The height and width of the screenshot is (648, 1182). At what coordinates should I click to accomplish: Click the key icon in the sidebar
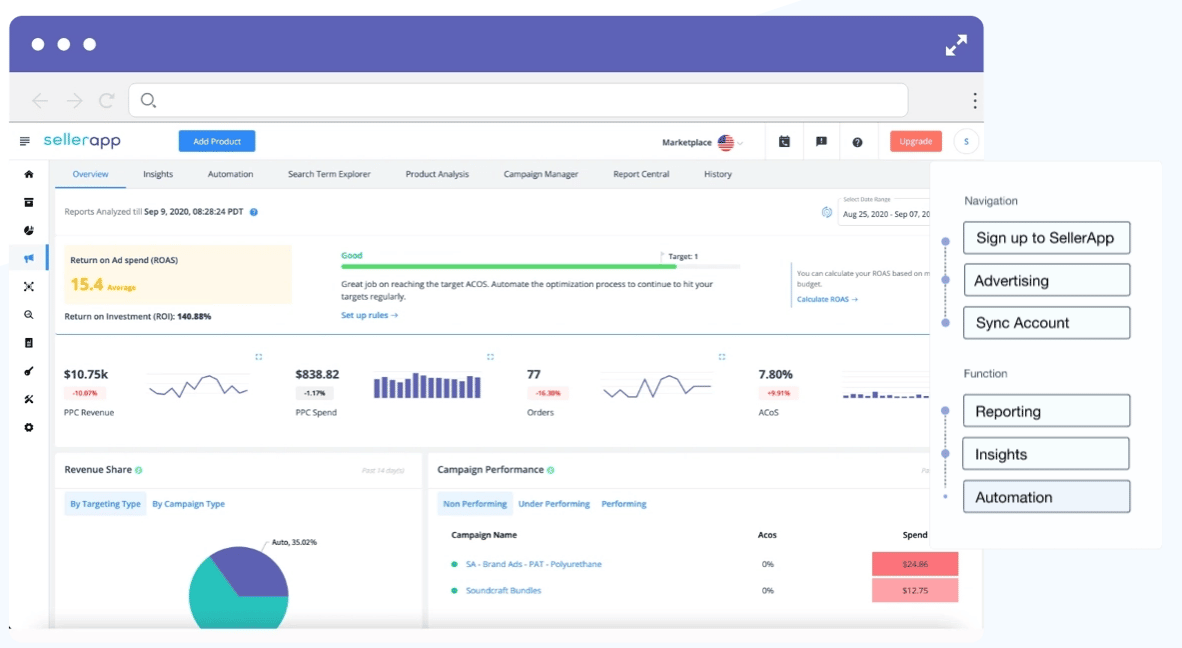click(x=29, y=371)
